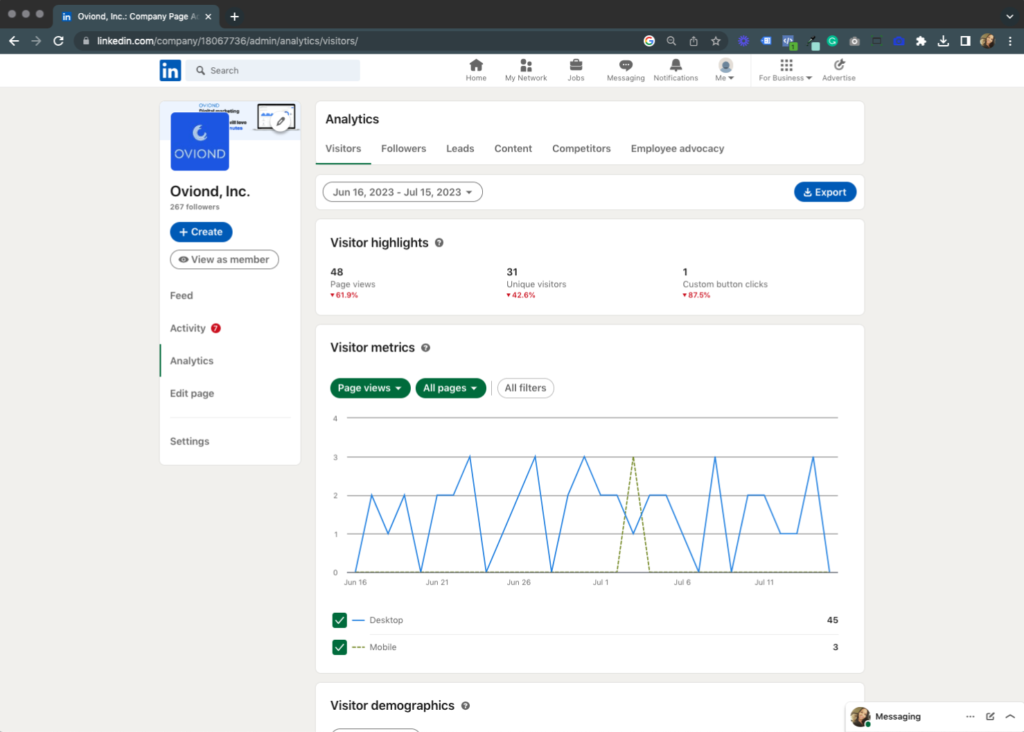Compose new message in messaging overlay
The image size is (1024, 732).
[x=990, y=716]
